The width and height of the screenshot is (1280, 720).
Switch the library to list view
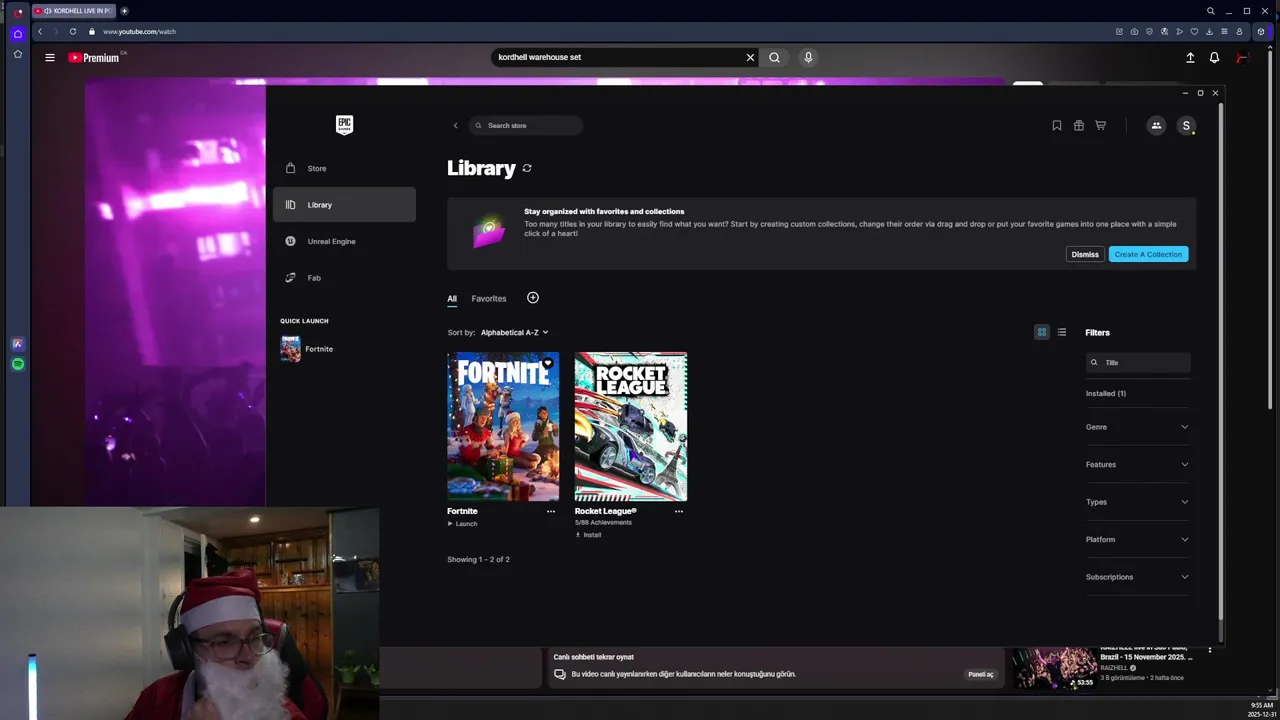pos(1062,332)
